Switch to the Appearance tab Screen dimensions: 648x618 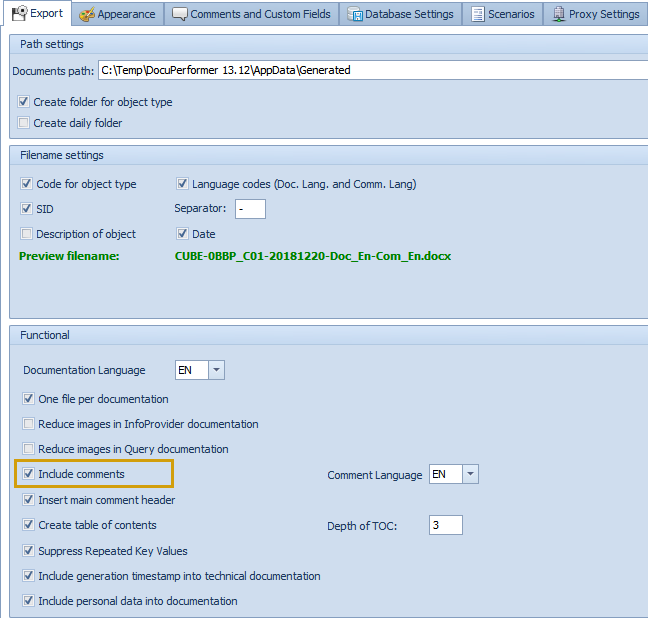click(x=125, y=14)
